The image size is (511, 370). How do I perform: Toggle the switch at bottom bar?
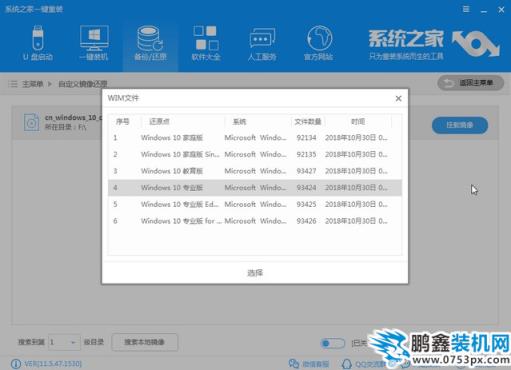[332, 343]
